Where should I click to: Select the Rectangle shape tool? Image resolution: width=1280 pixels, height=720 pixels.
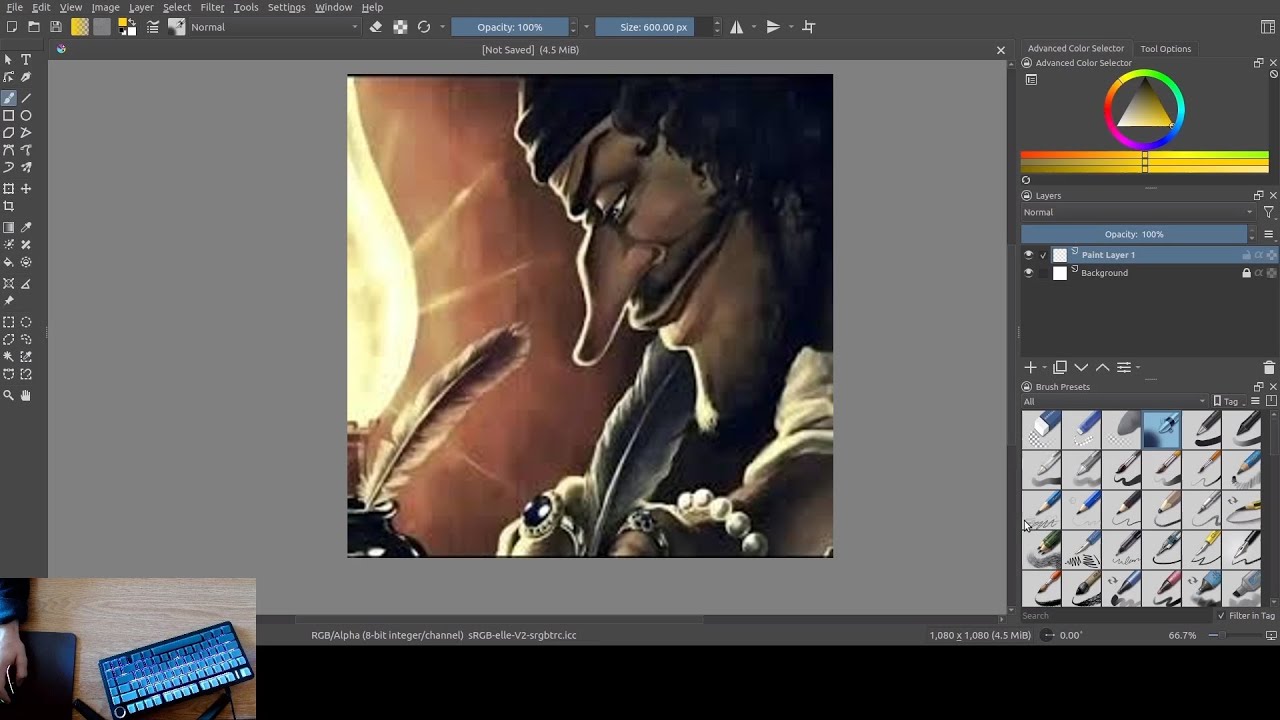(x=9, y=116)
